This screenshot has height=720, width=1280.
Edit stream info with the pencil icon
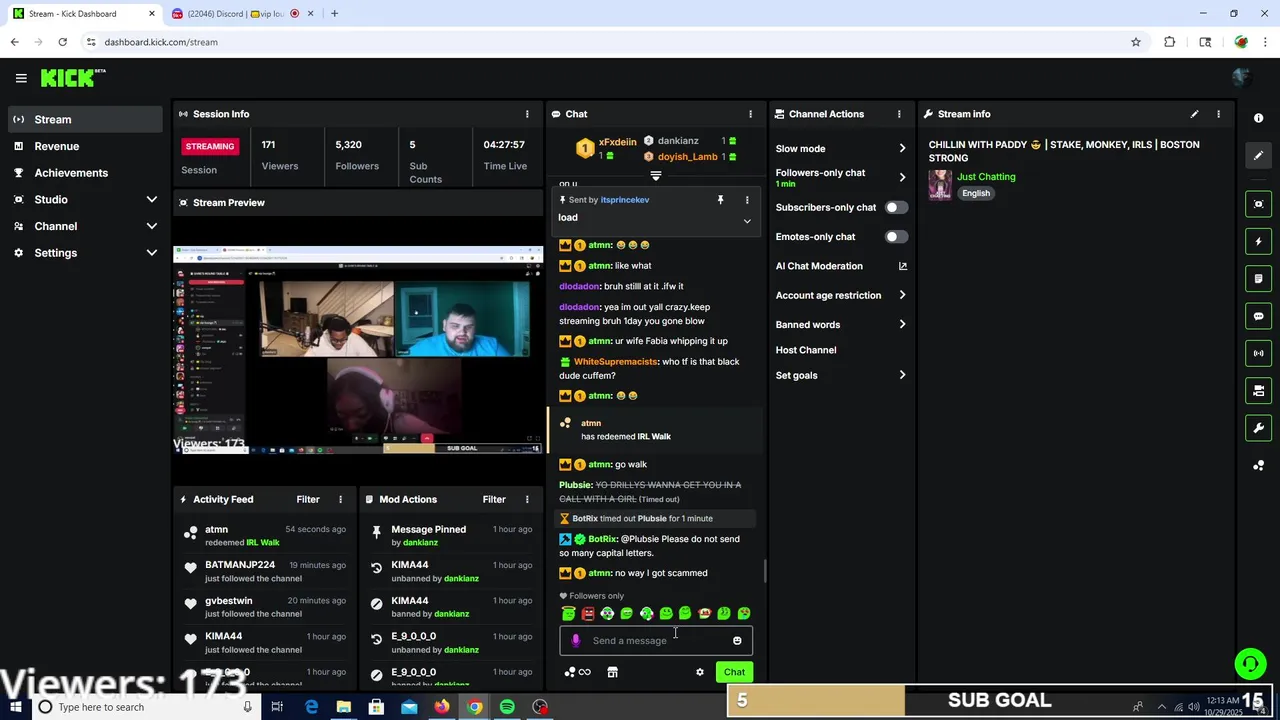(1194, 114)
